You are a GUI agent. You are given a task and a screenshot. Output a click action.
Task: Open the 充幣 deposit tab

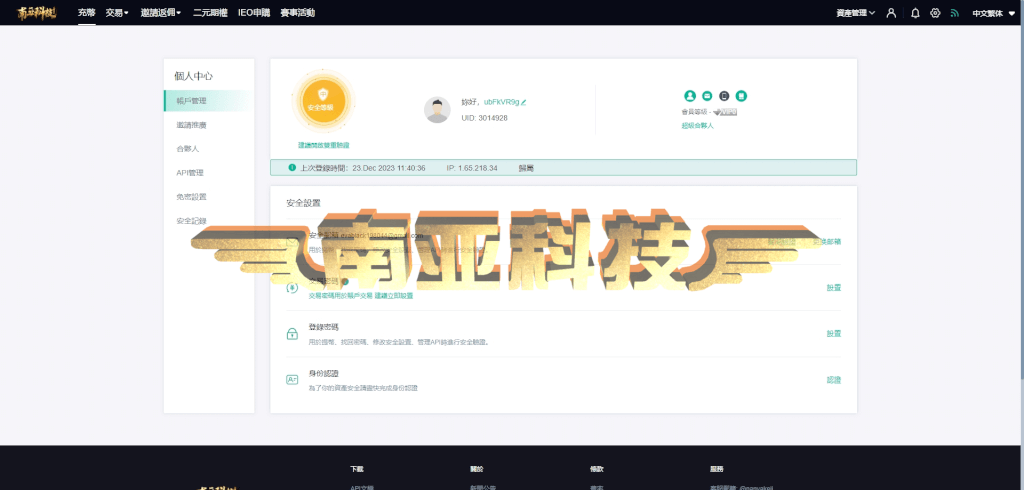tap(86, 12)
